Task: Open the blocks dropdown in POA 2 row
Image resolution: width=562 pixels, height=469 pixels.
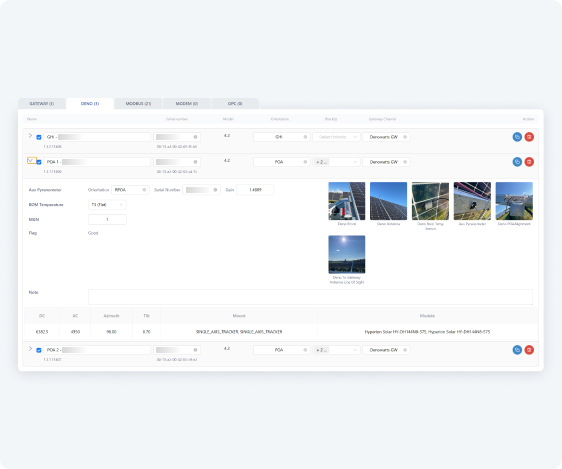Action: click(x=336, y=350)
